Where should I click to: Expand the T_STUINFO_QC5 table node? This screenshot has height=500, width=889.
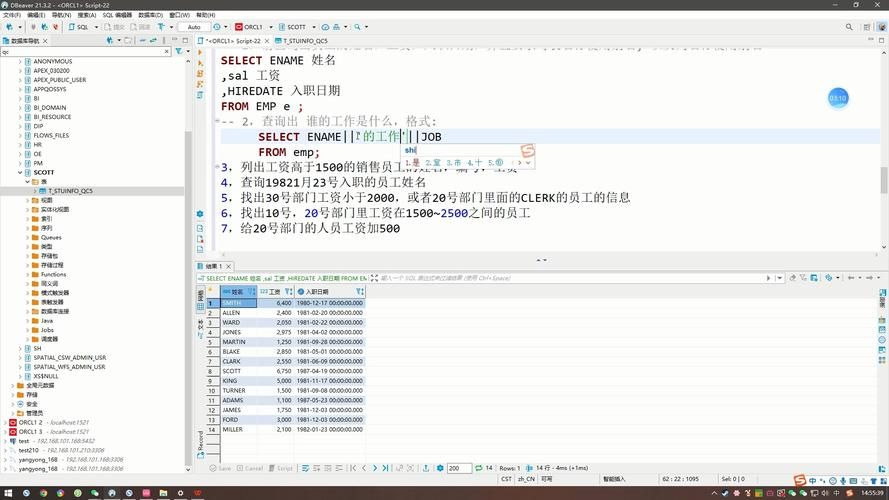35,191
